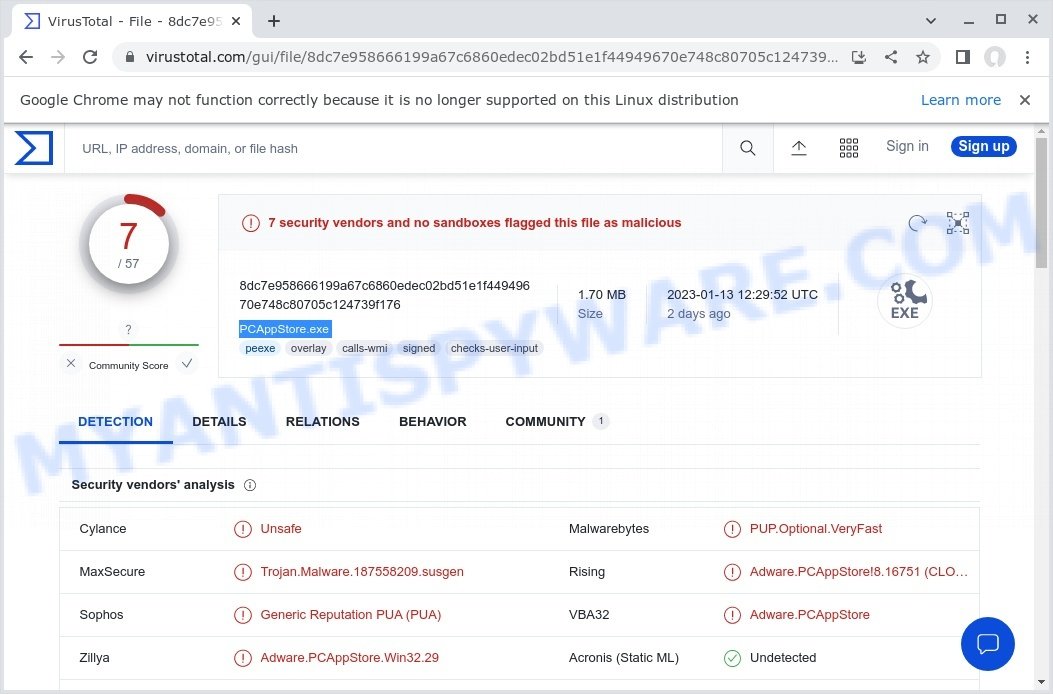The image size is (1053, 694).
Task: Click the signed tag
Action: [419, 348]
